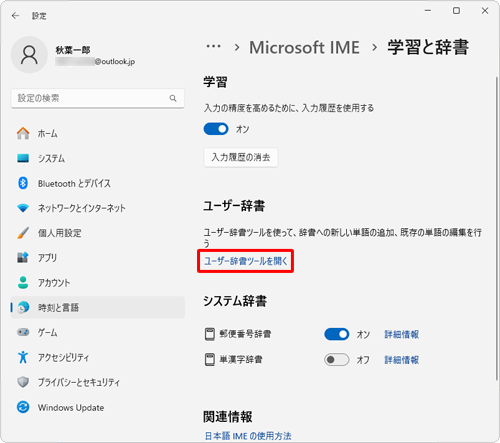Click the 学習と辞書 breadcrumb title
Screen dimensions: 500x443
coord(428,47)
